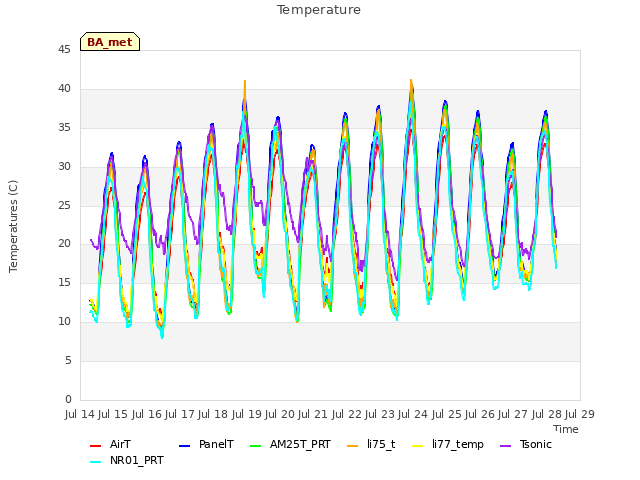The image size is (640, 480).
Task: Select the NR01_PRT legend label
Action: pyautogui.click(x=137, y=460)
